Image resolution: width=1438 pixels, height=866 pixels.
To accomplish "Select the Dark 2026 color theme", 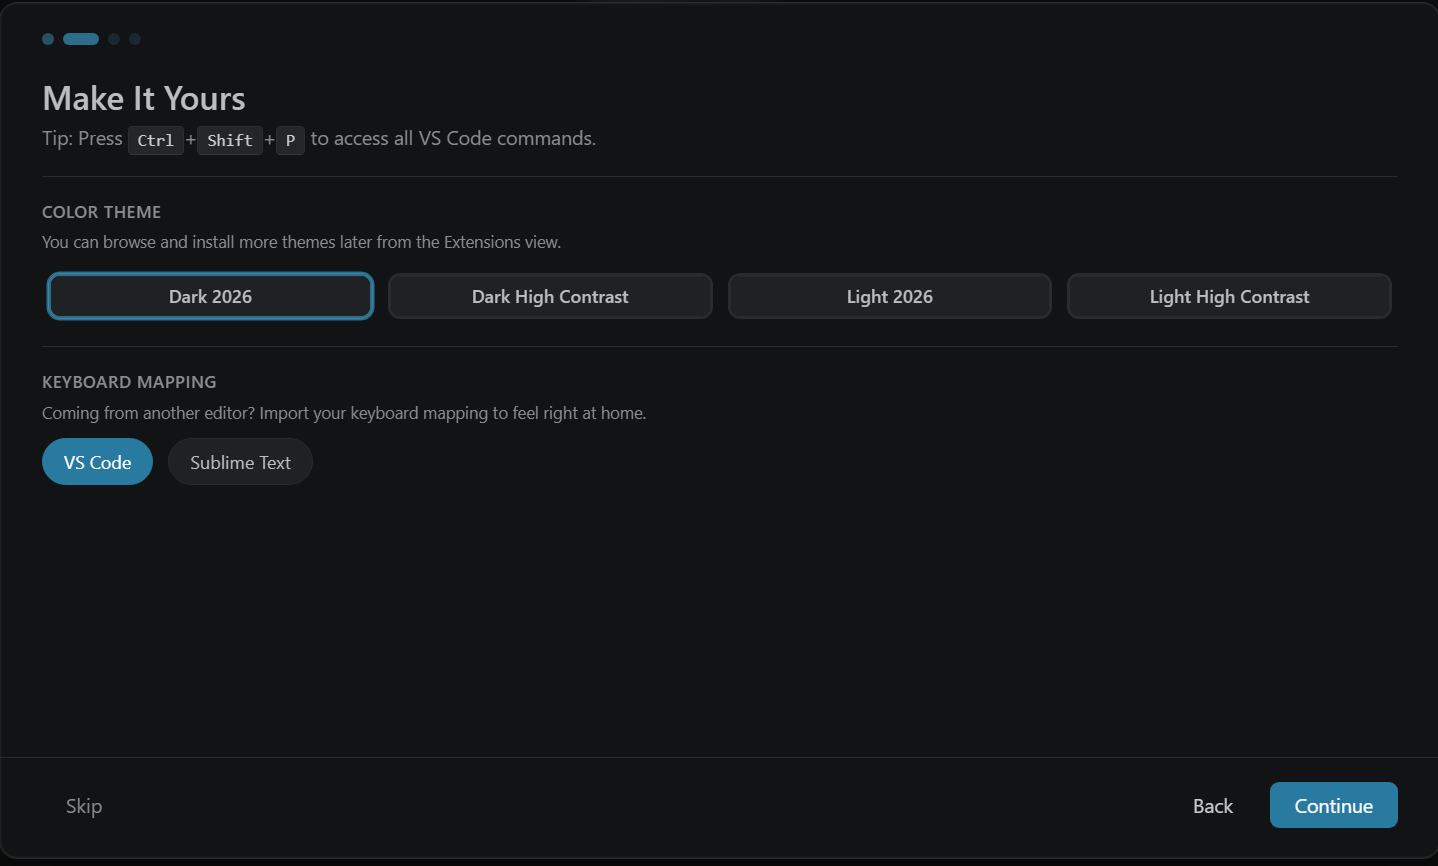I will 209,296.
